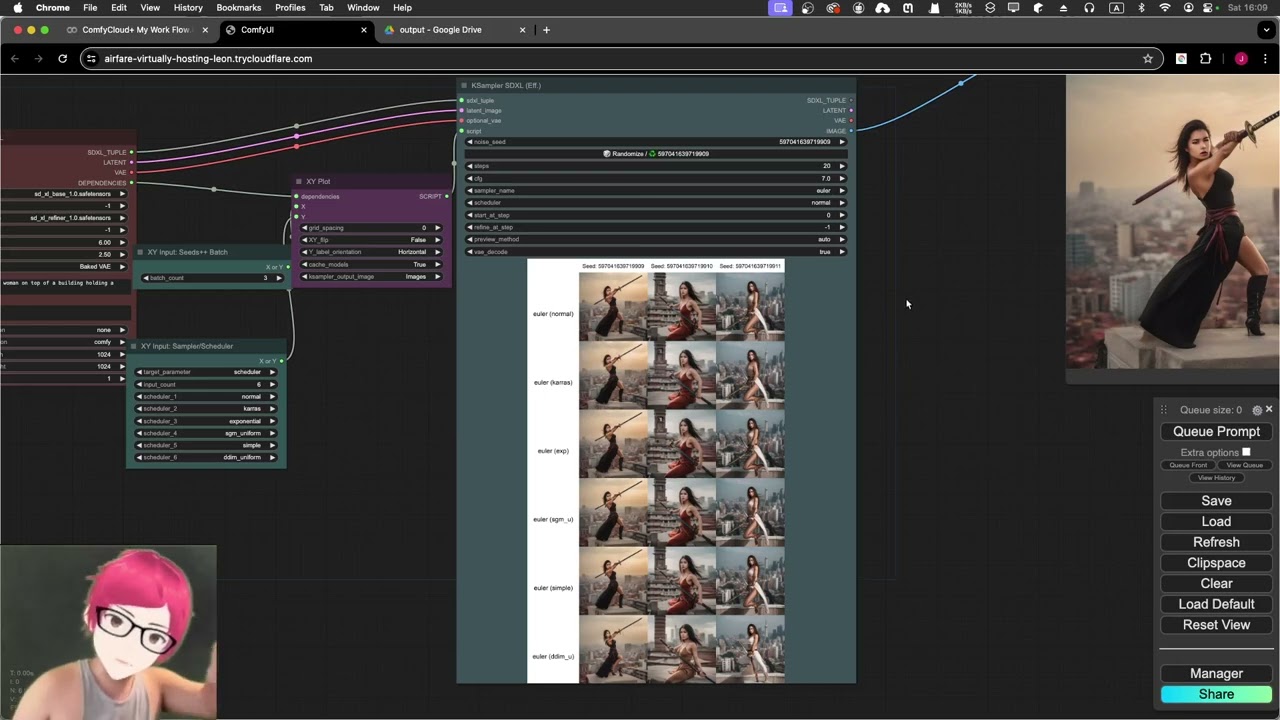Open the Bookmarks menu
Viewport: 1280px width, 720px height.
point(239,8)
